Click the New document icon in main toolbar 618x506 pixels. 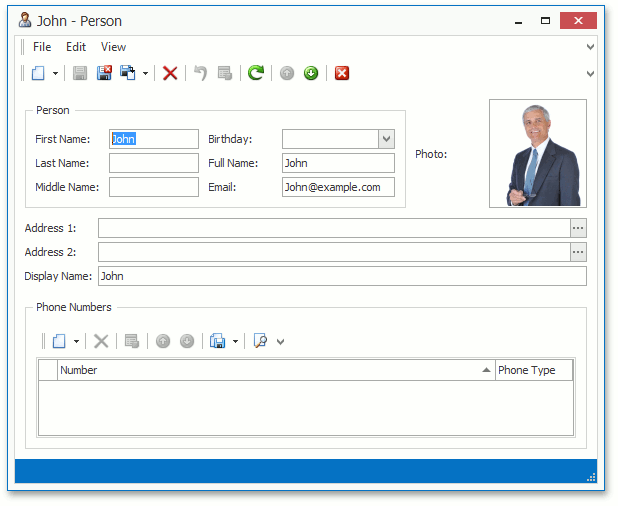pos(38,73)
